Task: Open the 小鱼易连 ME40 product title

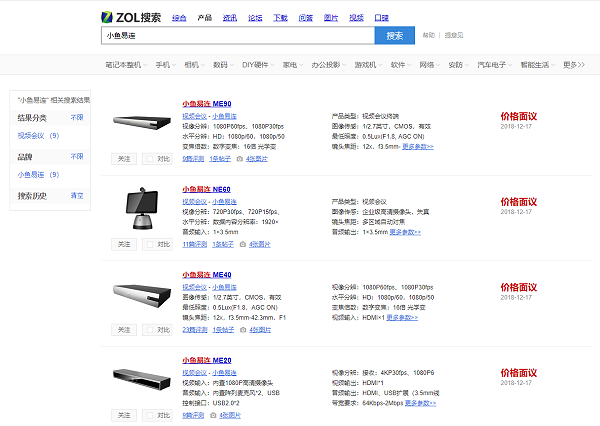Action: [x=207, y=275]
